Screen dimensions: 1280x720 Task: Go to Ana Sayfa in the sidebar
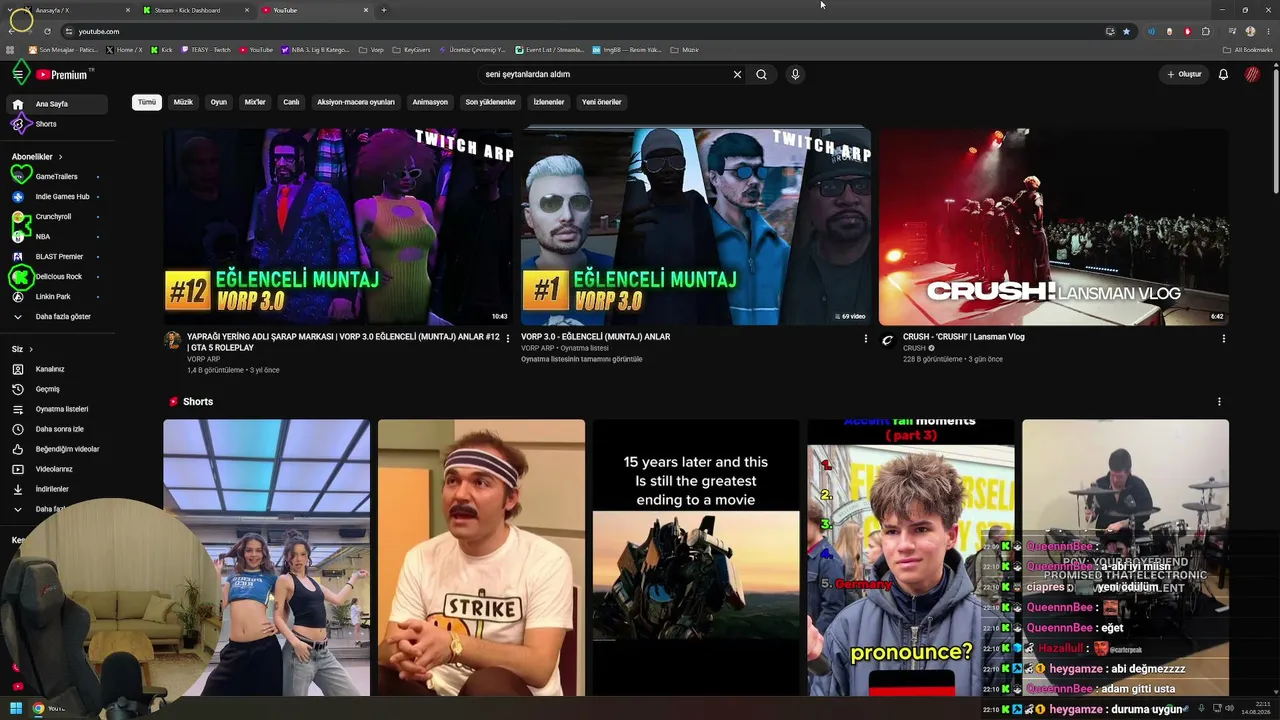click(x=56, y=104)
